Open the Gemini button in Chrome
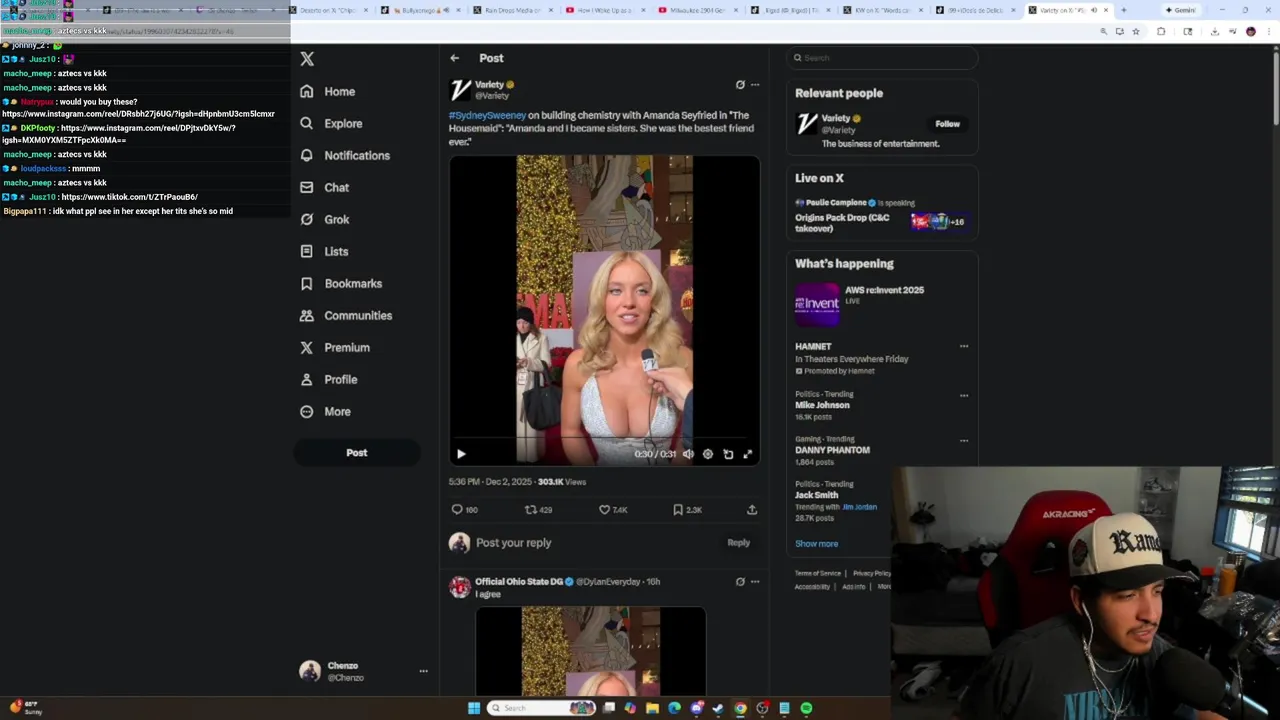This screenshot has width=1280, height=720. (x=1181, y=10)
